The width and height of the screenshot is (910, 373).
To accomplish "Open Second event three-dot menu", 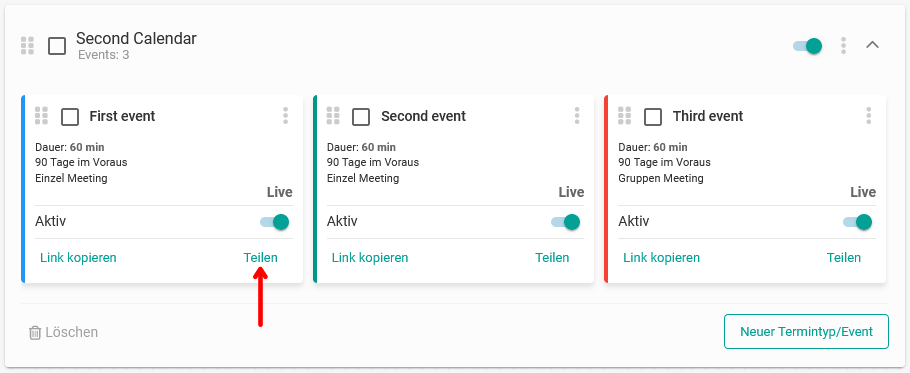I will click(577, 115).
